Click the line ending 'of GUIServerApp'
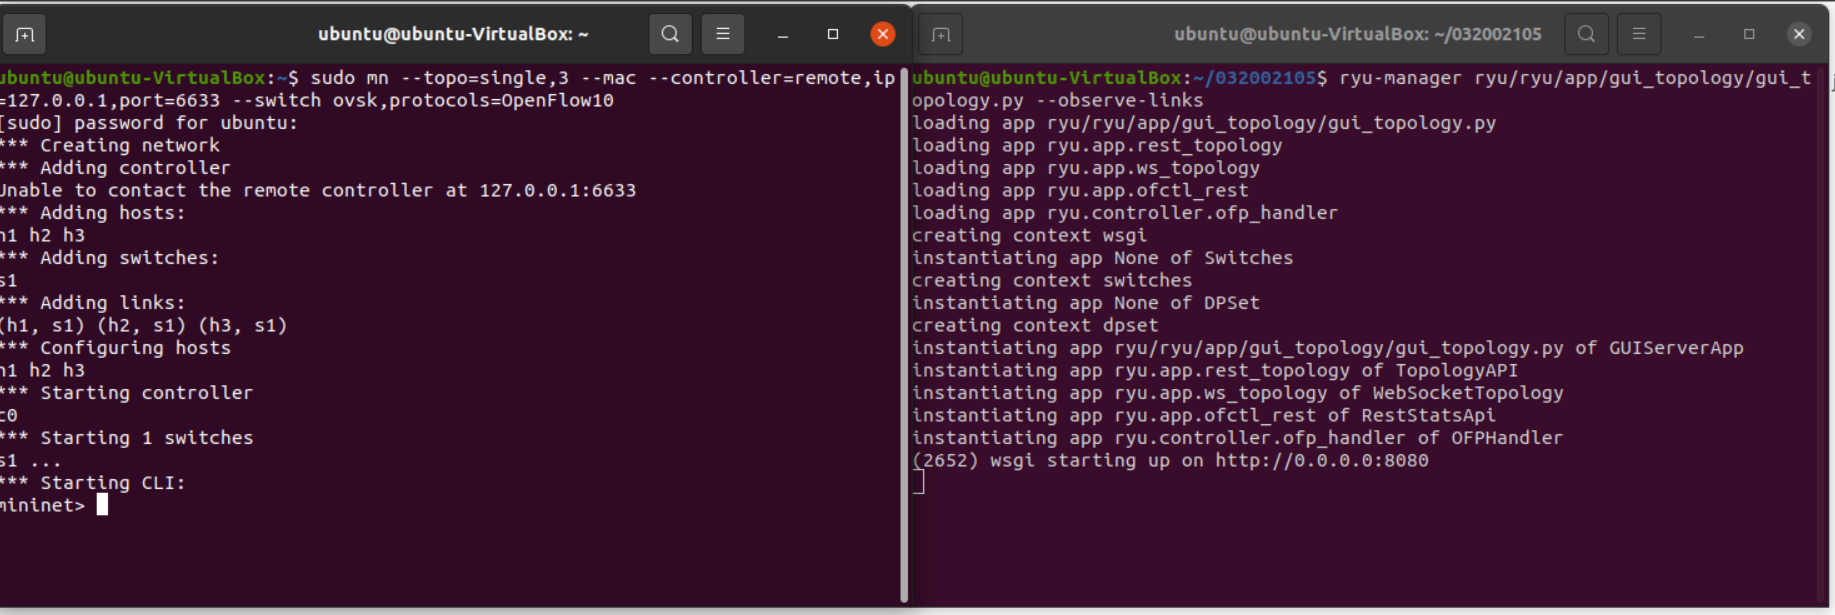The width and height of the screenshot is (1835, 615). coord(1328,348)
